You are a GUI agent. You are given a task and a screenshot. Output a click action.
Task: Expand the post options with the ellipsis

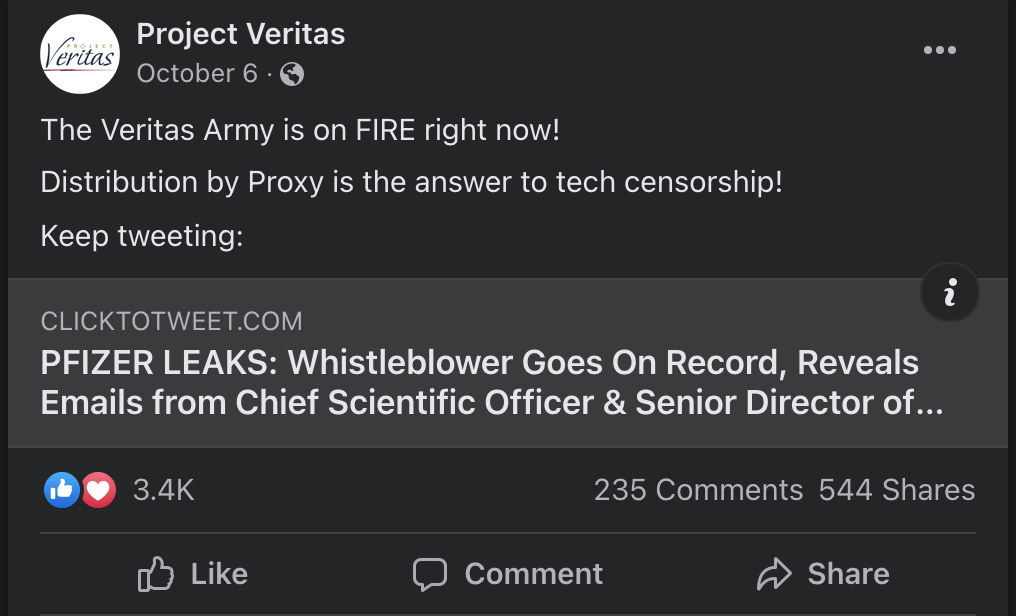pos(940,49)
